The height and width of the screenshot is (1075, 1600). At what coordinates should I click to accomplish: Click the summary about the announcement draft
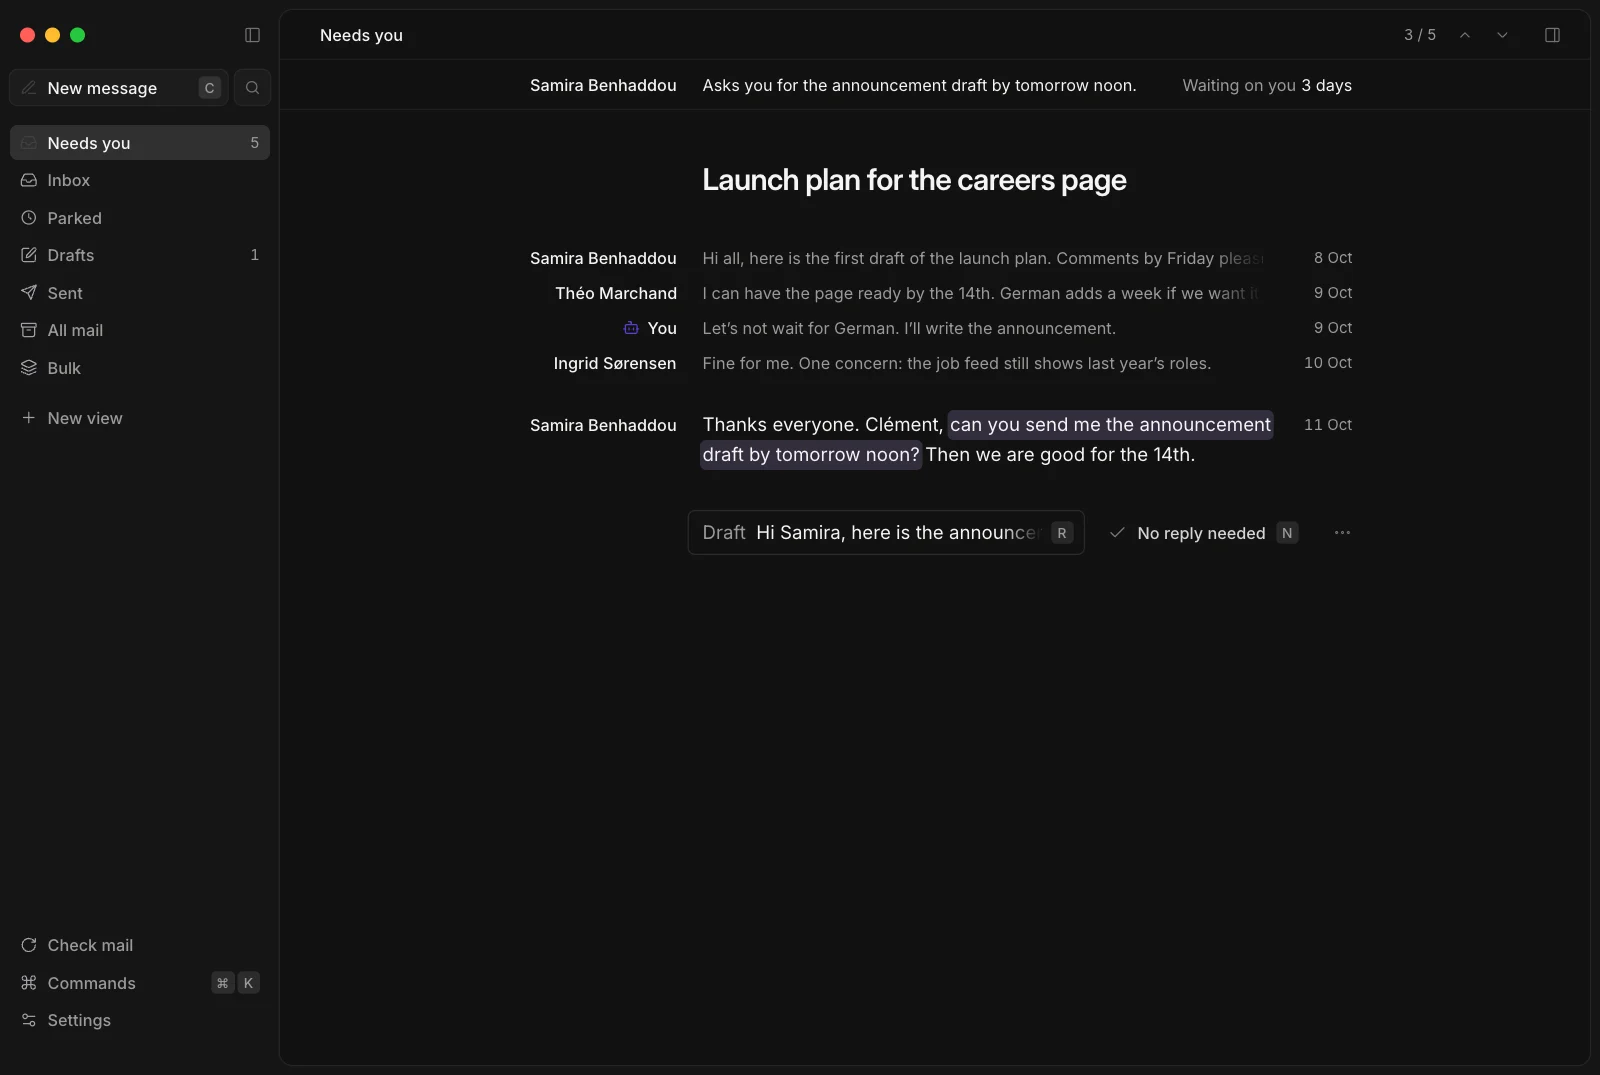(919, 86)
